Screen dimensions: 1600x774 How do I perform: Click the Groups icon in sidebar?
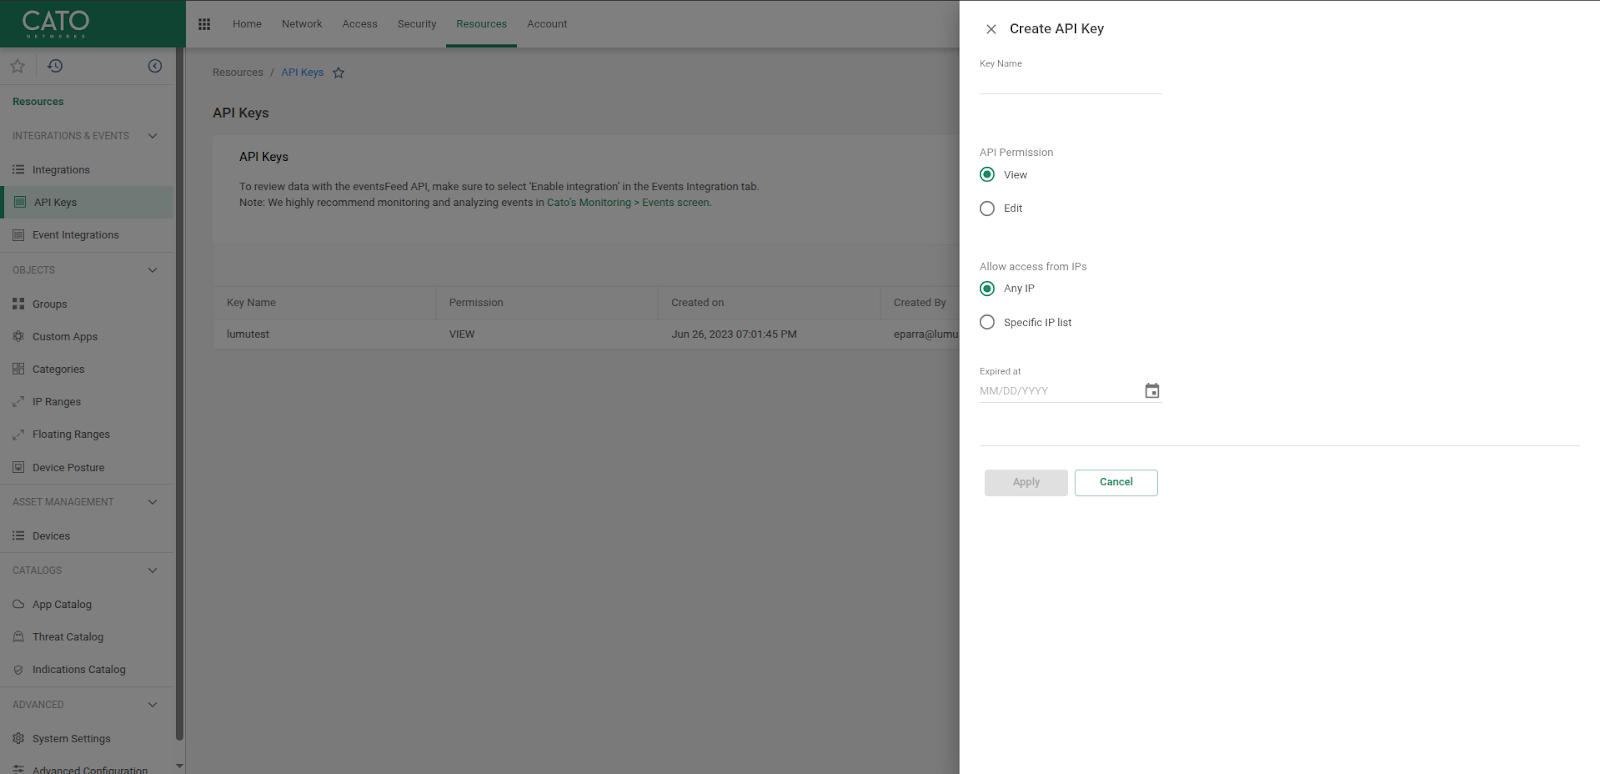pyautogui.click(x=18, y=304)
